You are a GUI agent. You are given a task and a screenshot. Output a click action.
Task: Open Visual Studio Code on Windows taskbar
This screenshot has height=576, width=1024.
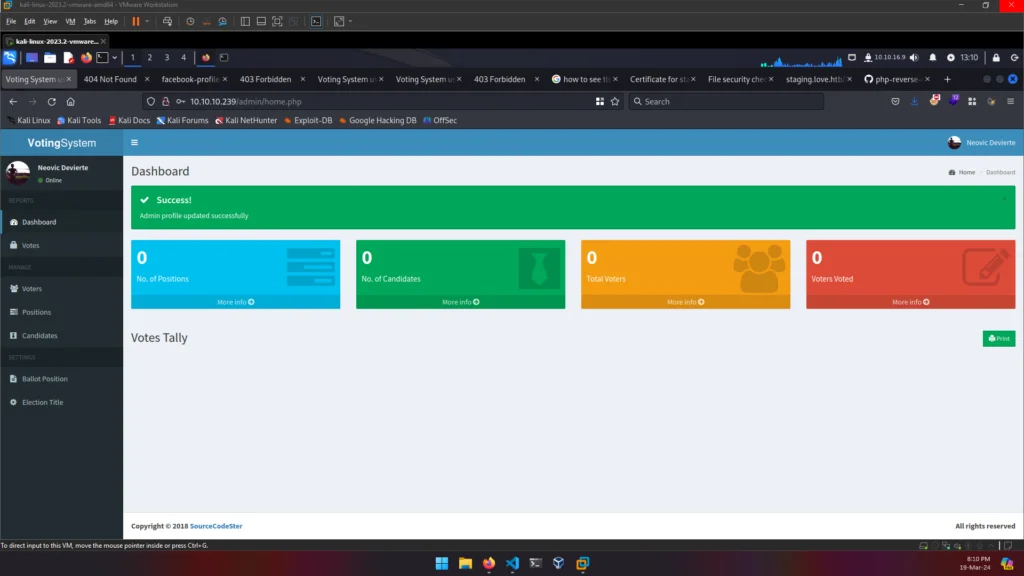513,563
